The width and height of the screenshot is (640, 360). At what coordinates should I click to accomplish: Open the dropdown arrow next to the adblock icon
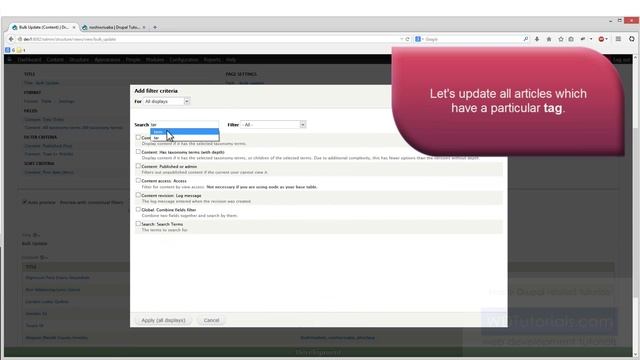coord(607,39)
